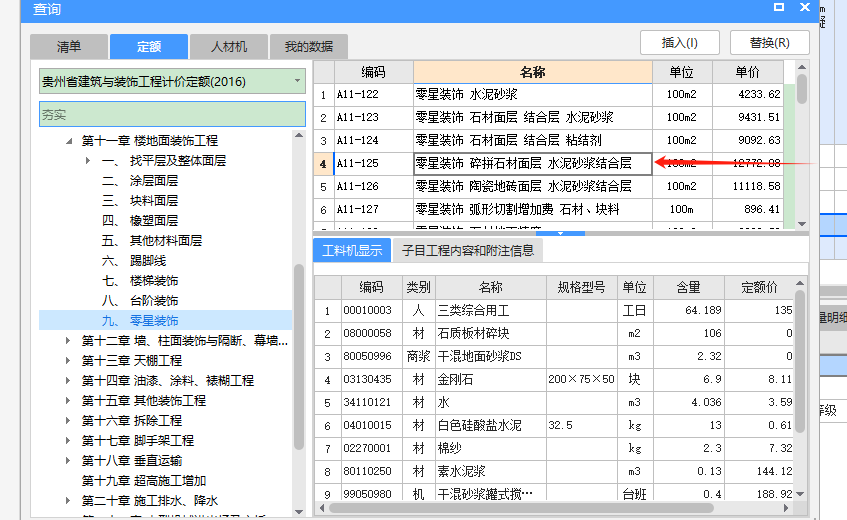This screenshot has width=847, height=520.
Task: Expand 第十四章 油漆、涂料、裱糊工程 node
Action: pyautogui.click(x=68, y=381)
